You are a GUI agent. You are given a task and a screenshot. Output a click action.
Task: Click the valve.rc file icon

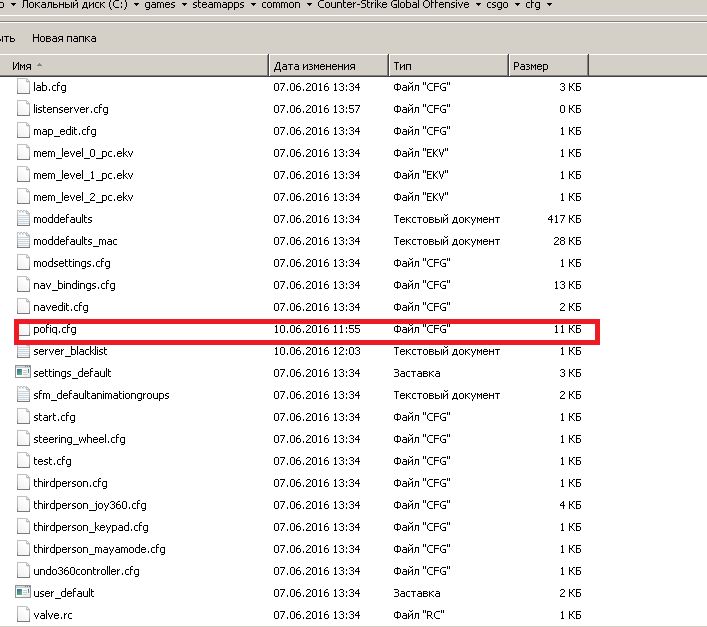coord(23,615)
